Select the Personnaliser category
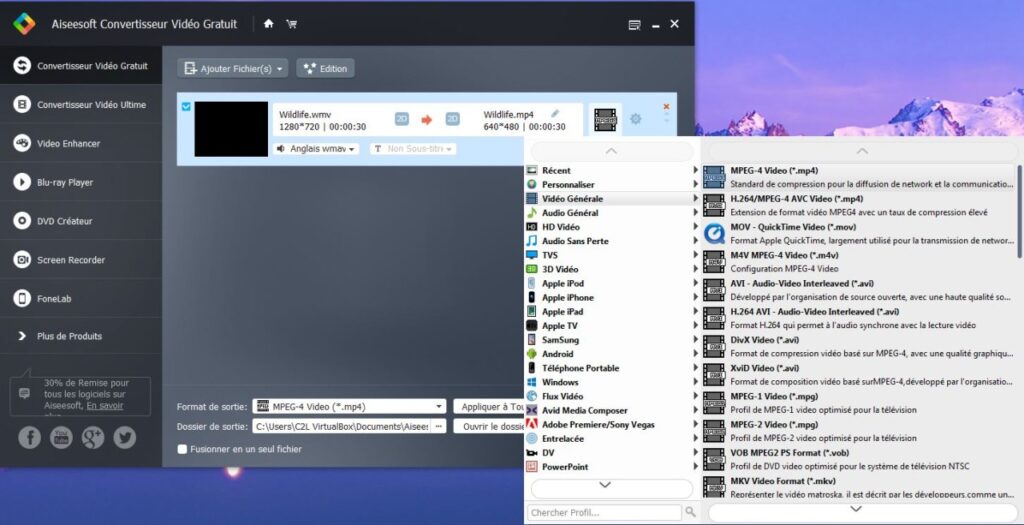Image resolution: width=1024 pixels, height=525 pixels. coord(612,184)
